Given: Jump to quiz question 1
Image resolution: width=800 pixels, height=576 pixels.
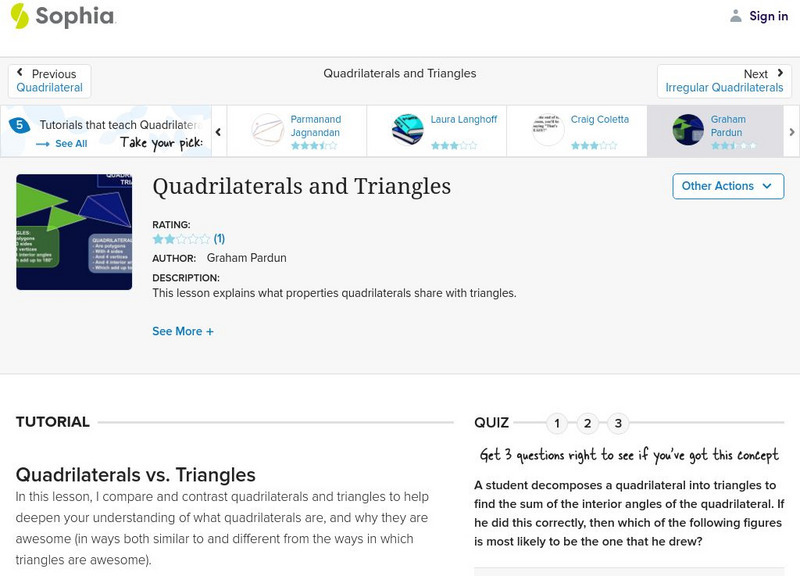Looking at the screenshot, I should tap(557, 423).
